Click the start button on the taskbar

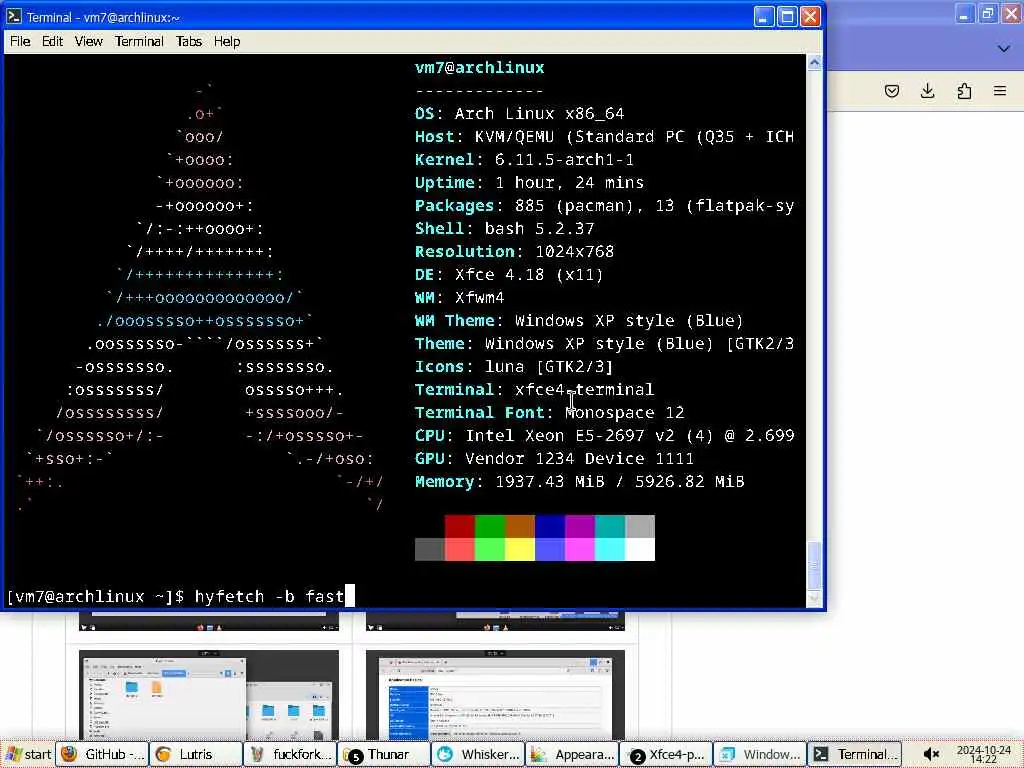coord(28,754)
